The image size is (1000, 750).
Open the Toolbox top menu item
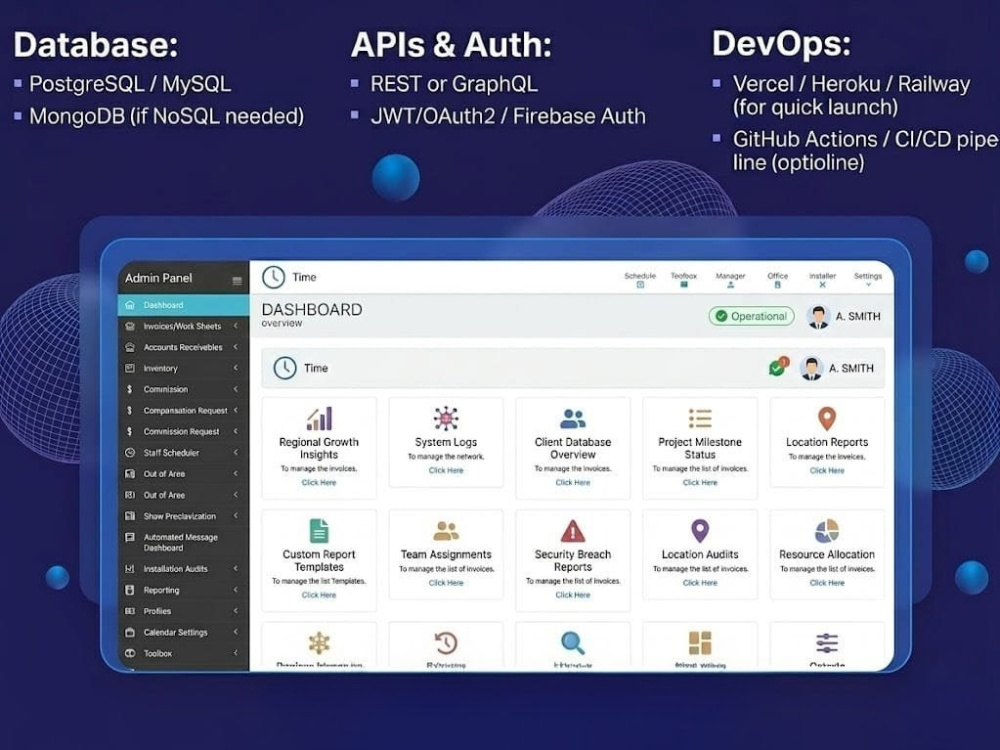click(684, 280)
